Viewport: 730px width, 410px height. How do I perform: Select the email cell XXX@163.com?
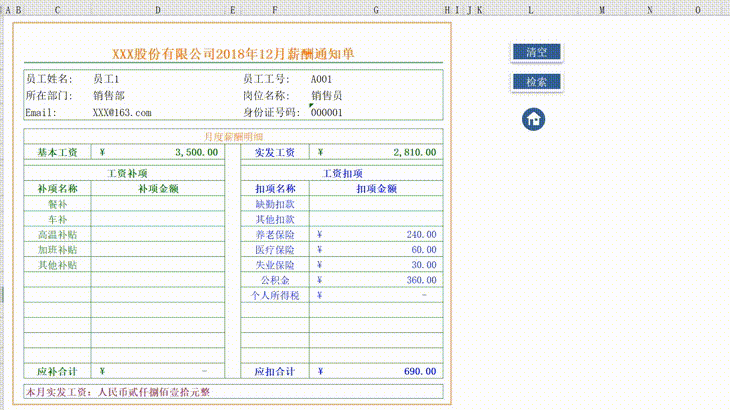click(x=122, y=113)
